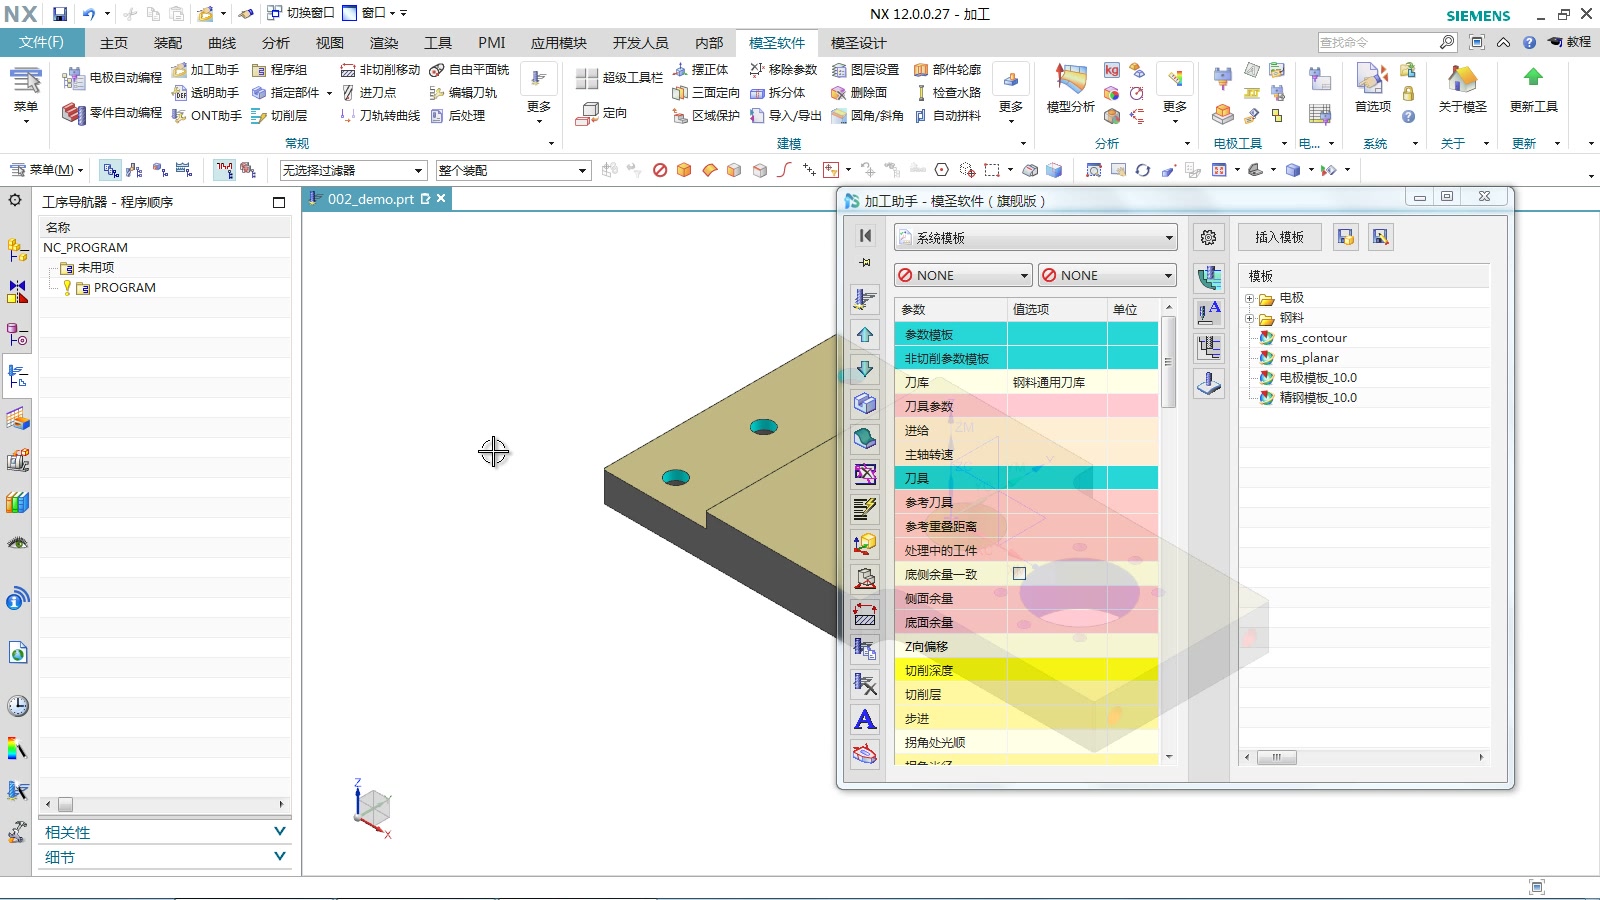Launch 电极自动编程 from the ribbon
The width and height of the screenshot is (1600, 900).
(x=112, y=78)
